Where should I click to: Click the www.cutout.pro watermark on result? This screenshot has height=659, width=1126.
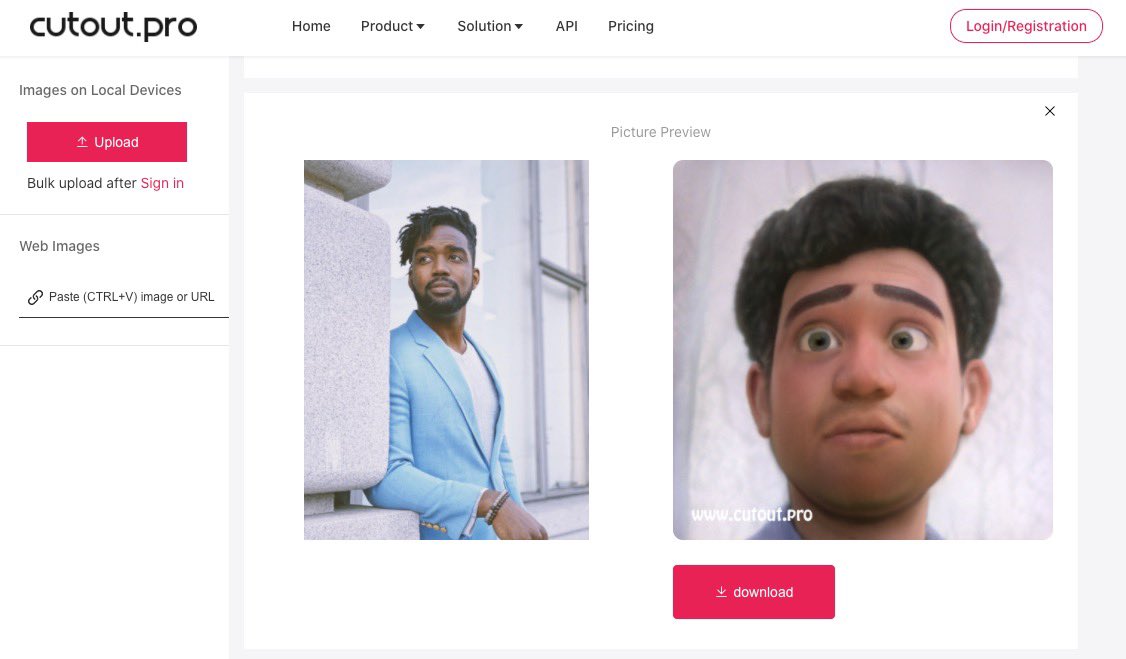pyautogui.click(x=752, y=515)
